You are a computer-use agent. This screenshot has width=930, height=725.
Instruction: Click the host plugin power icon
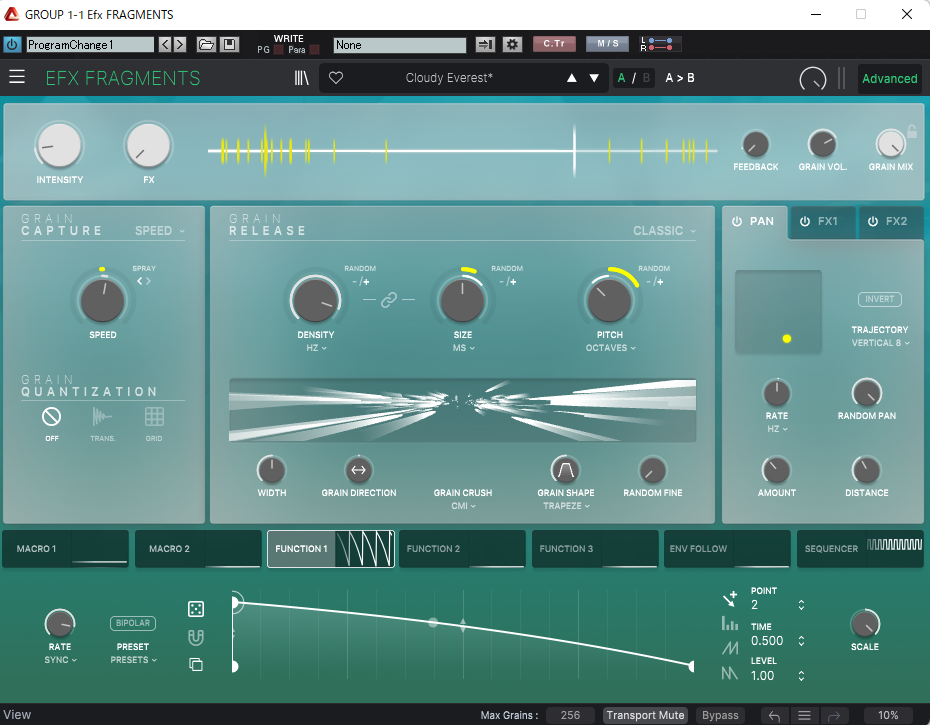(12, 44)
